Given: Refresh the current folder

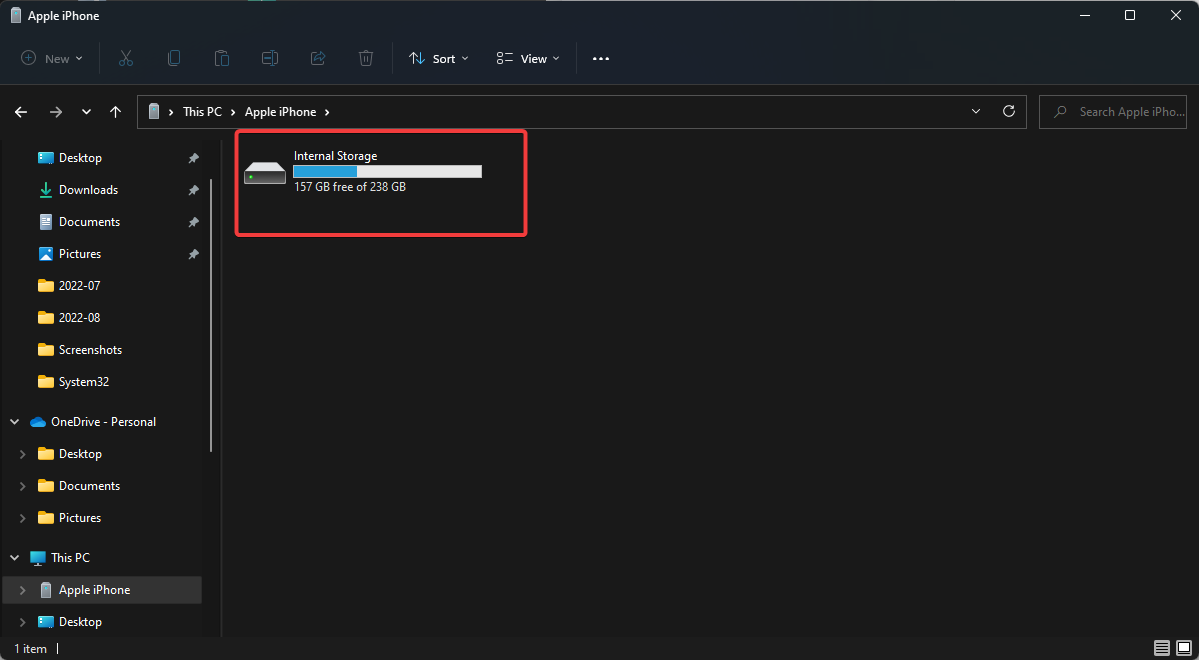Looking at the screenshot, I should [1009, 112].
